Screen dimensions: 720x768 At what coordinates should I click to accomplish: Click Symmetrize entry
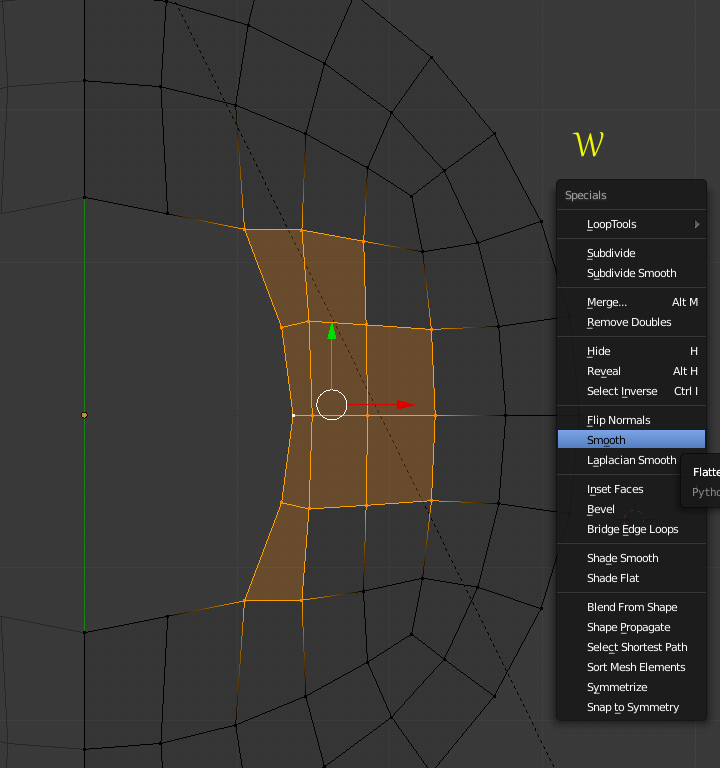point(631,688)
